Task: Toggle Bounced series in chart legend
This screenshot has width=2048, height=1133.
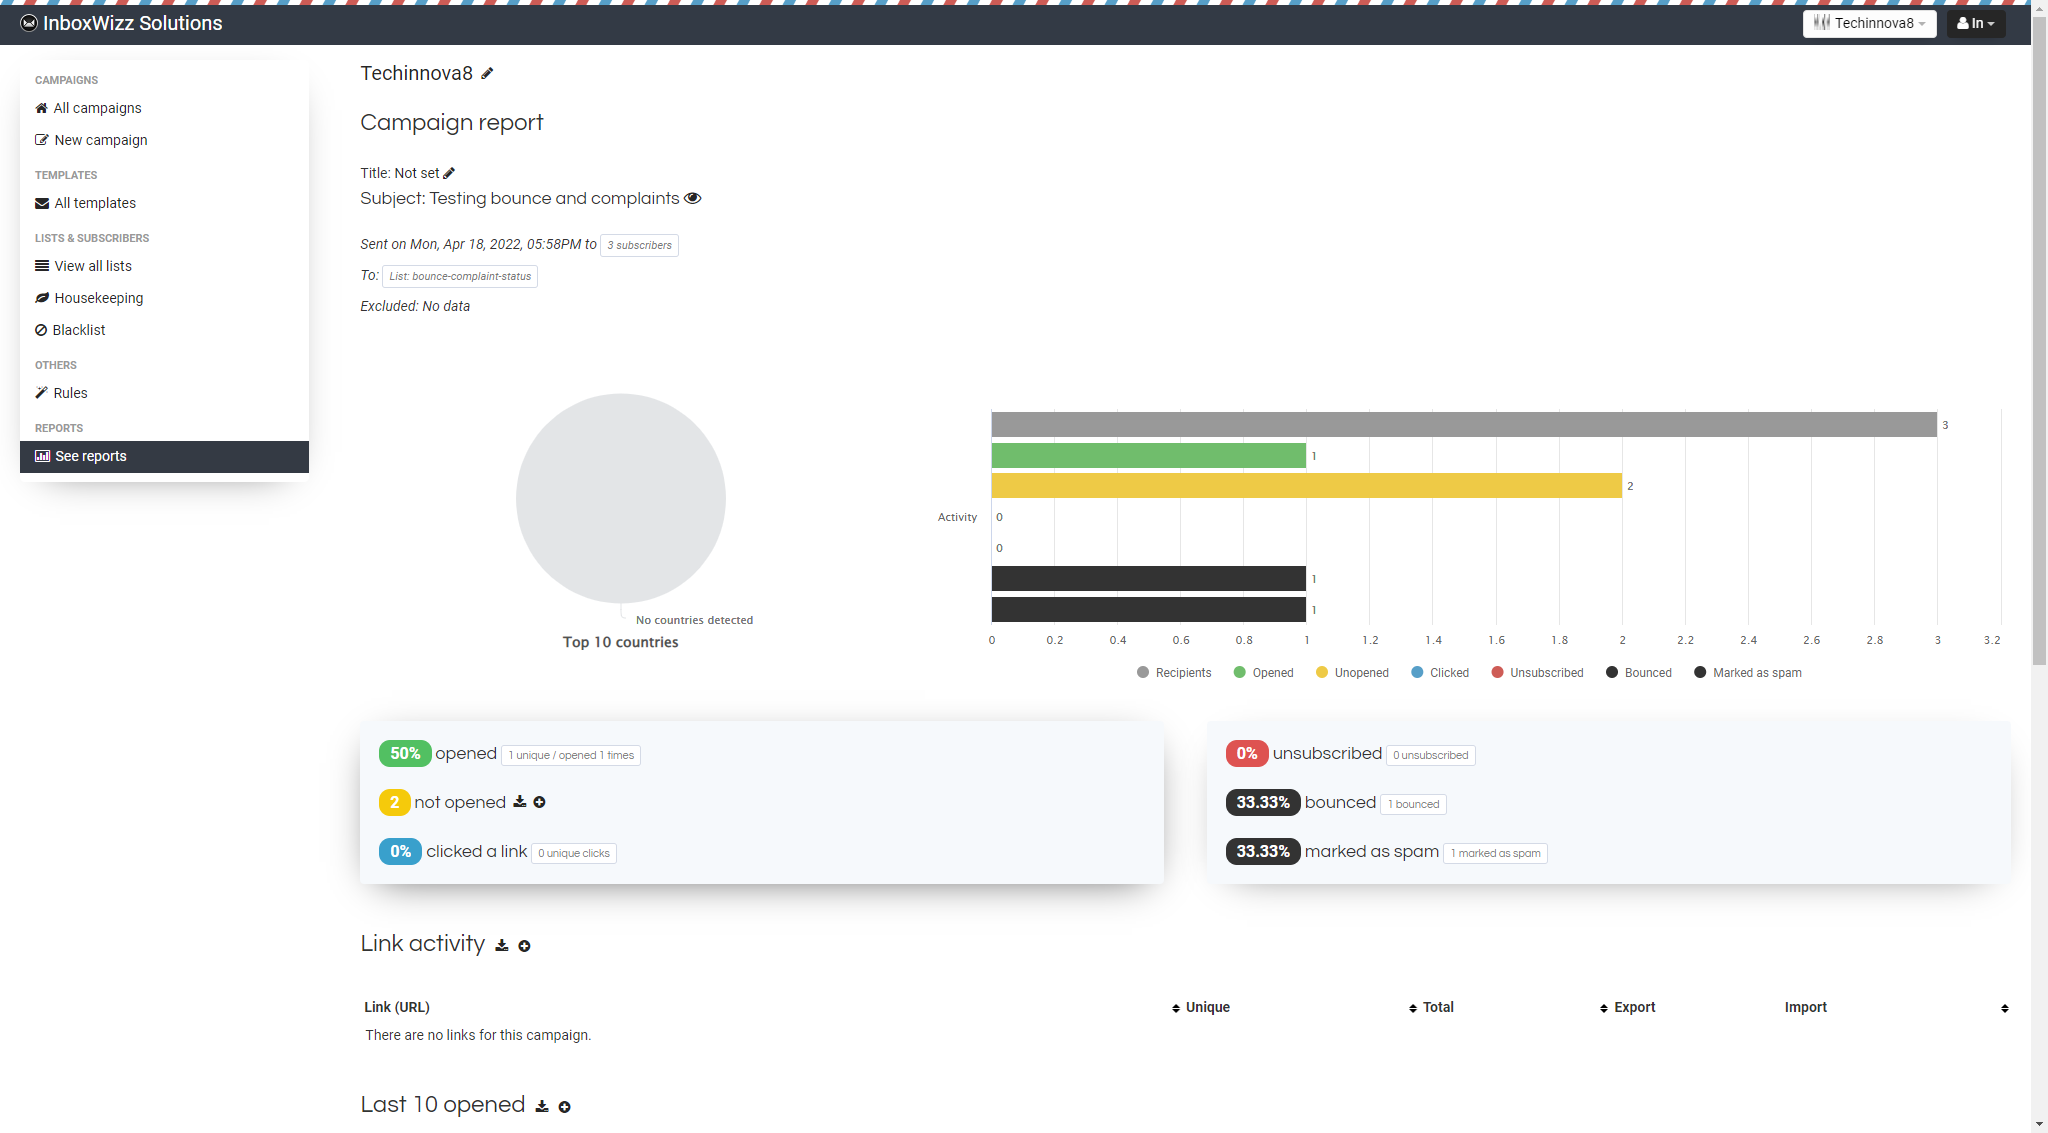Action: 1638,673
